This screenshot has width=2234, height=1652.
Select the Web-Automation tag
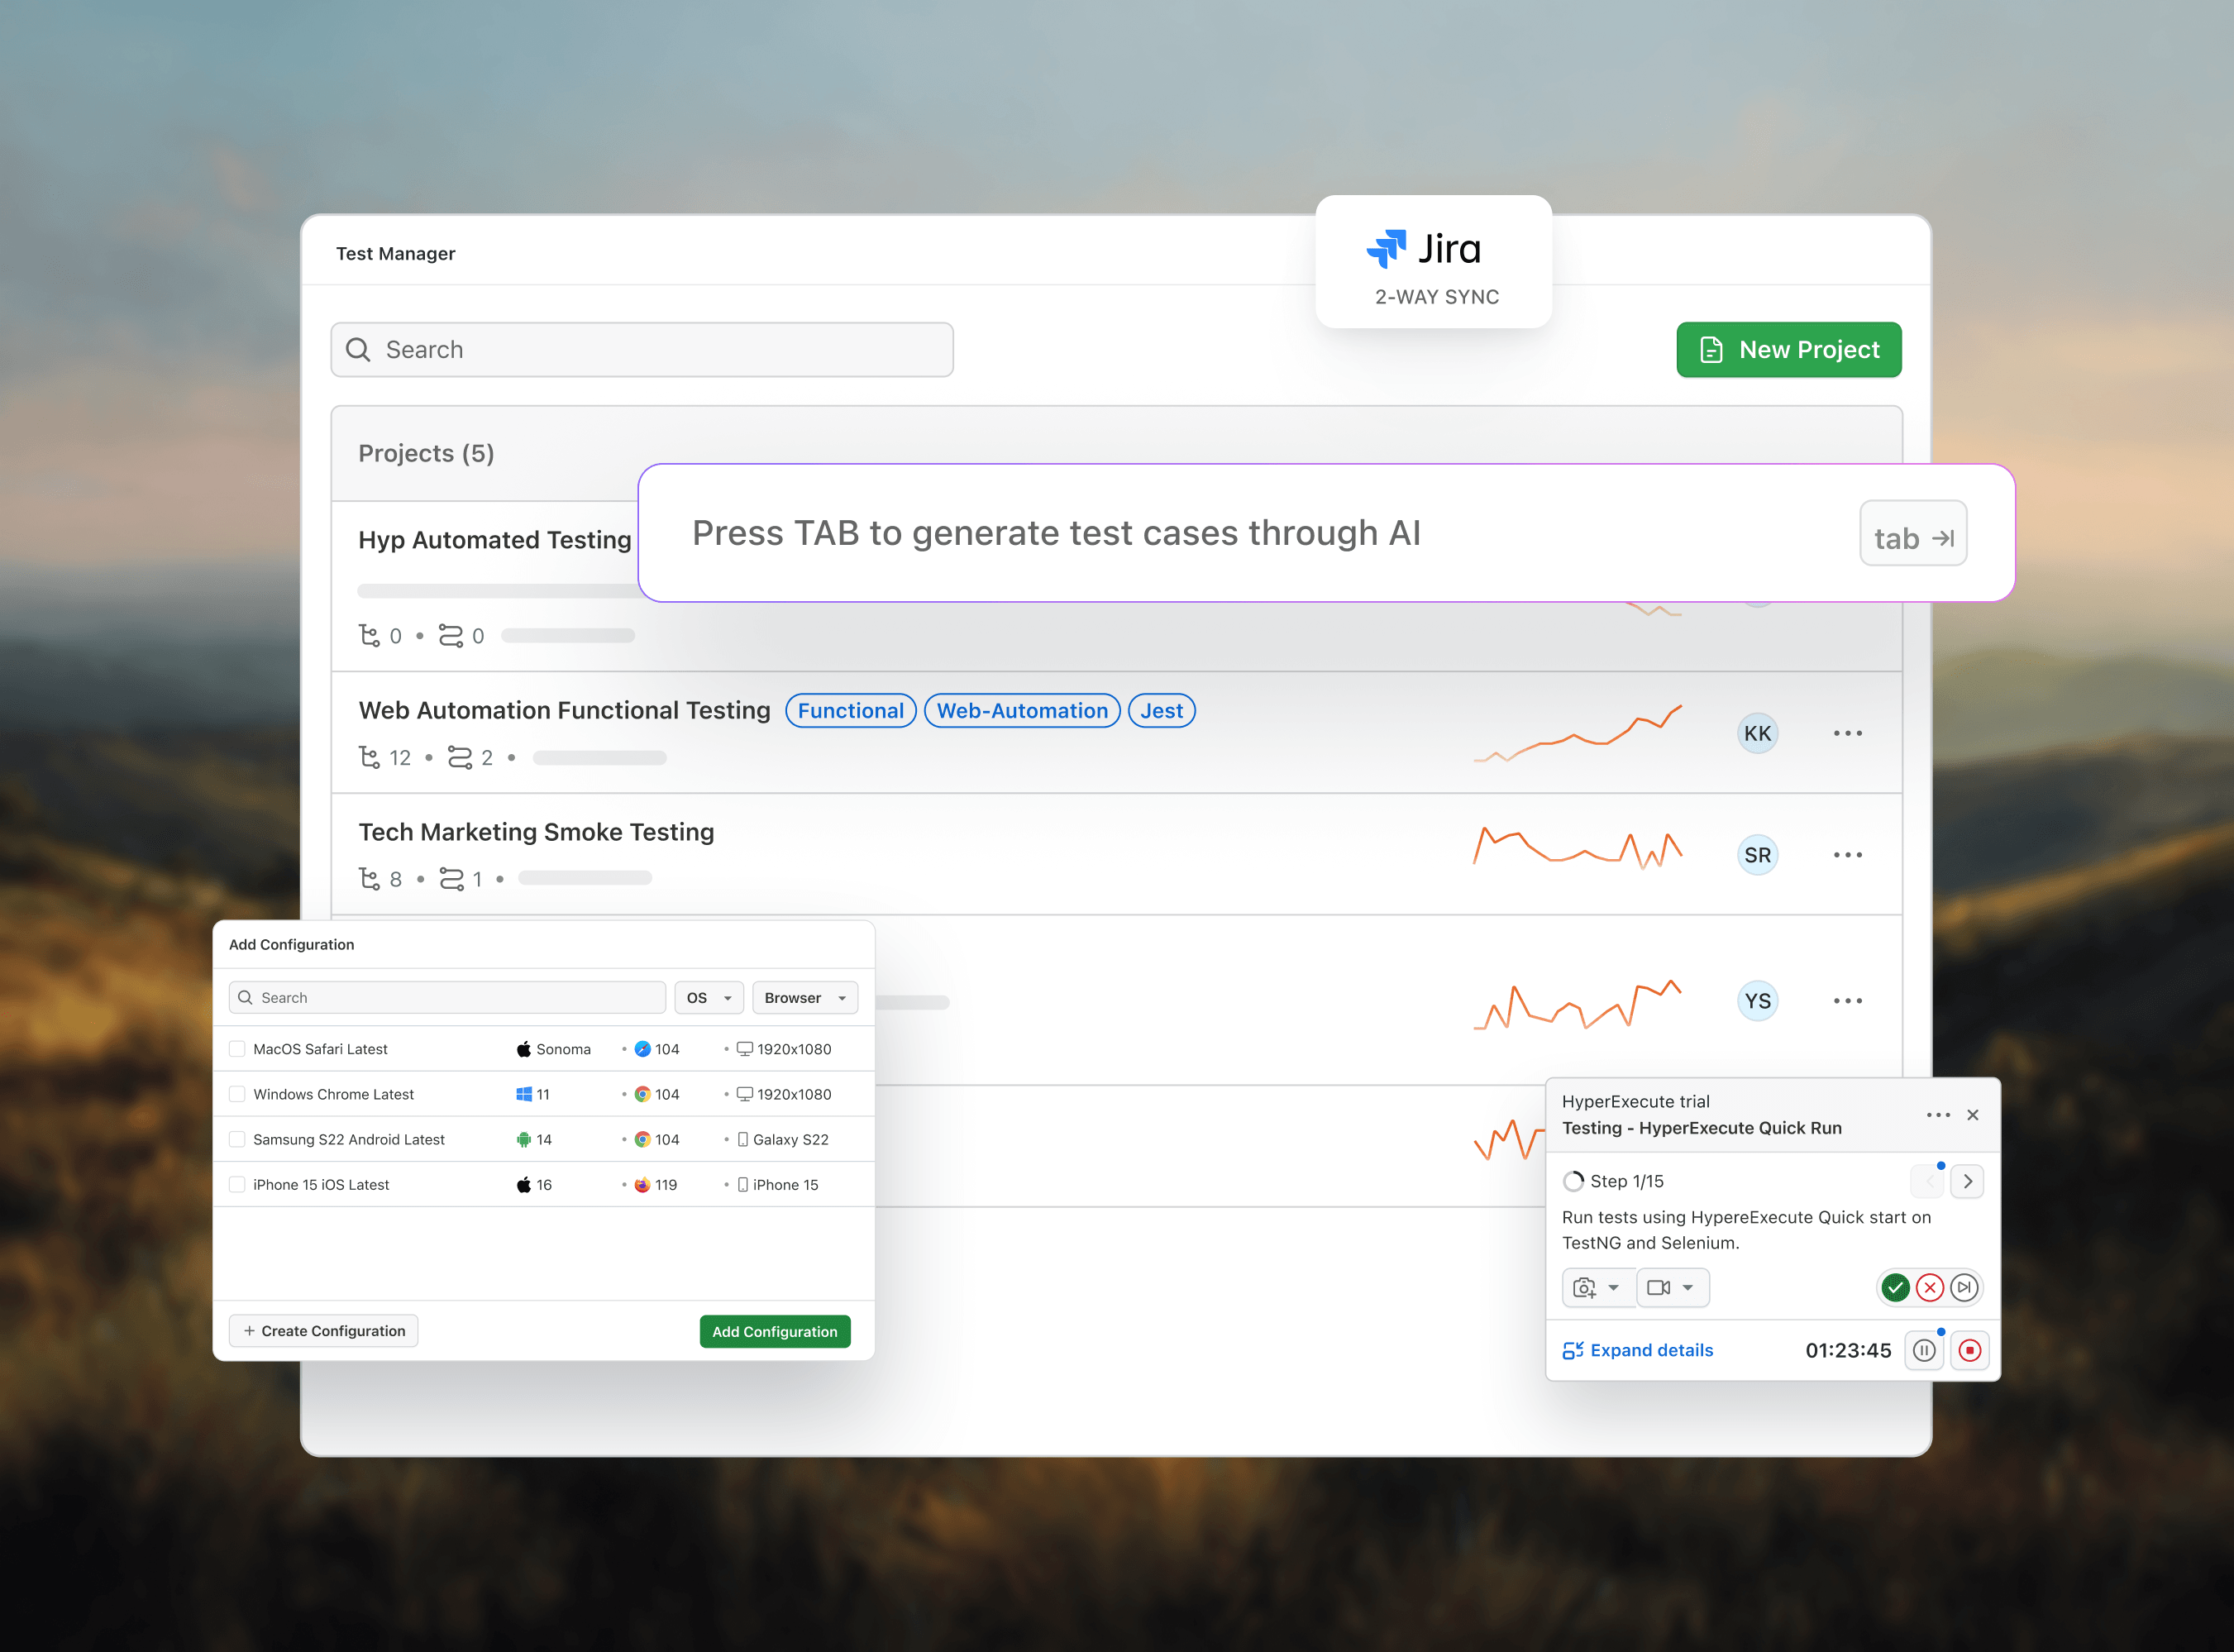[1022, 711]
